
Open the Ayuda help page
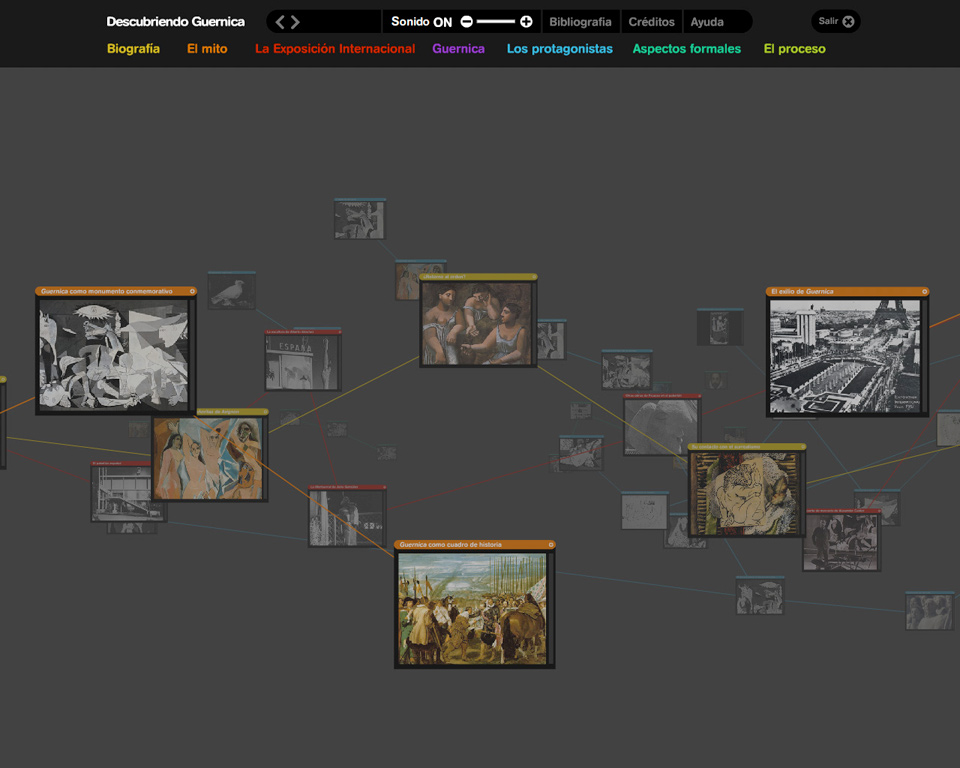(x=707, y=22)
